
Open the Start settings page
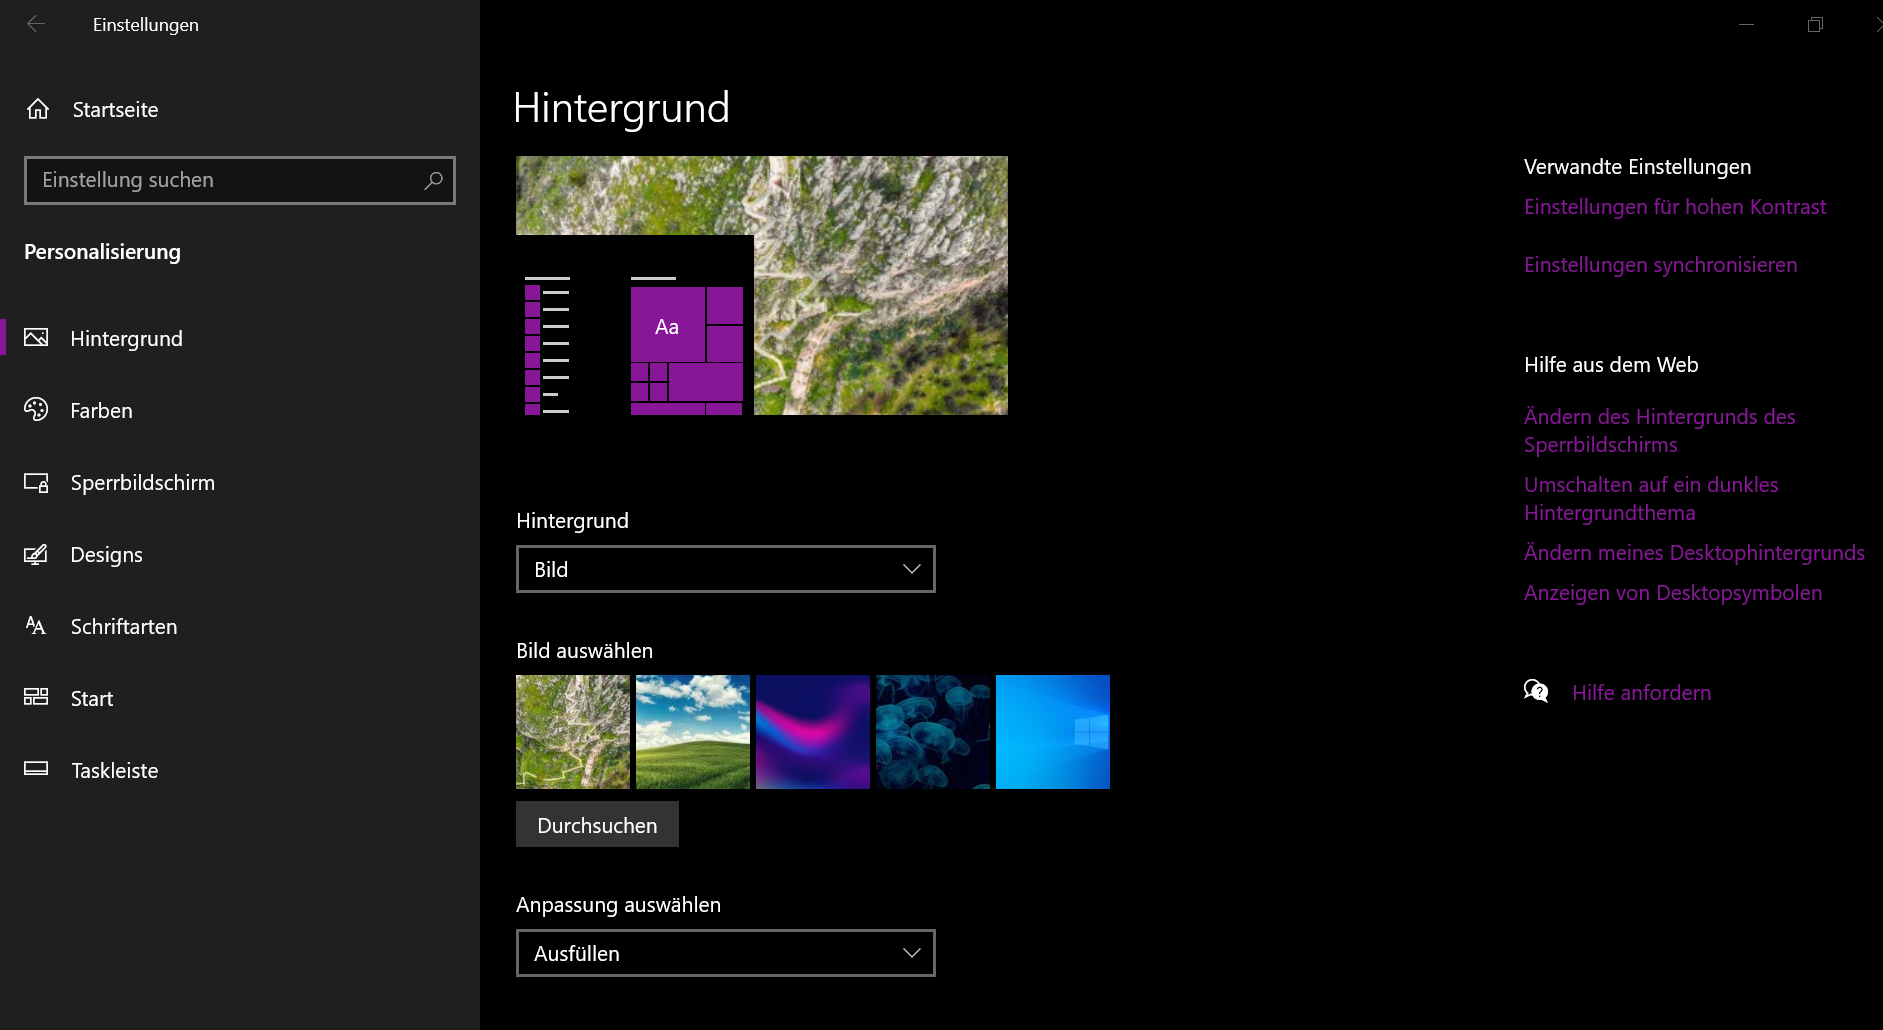(x=240, y=698)
